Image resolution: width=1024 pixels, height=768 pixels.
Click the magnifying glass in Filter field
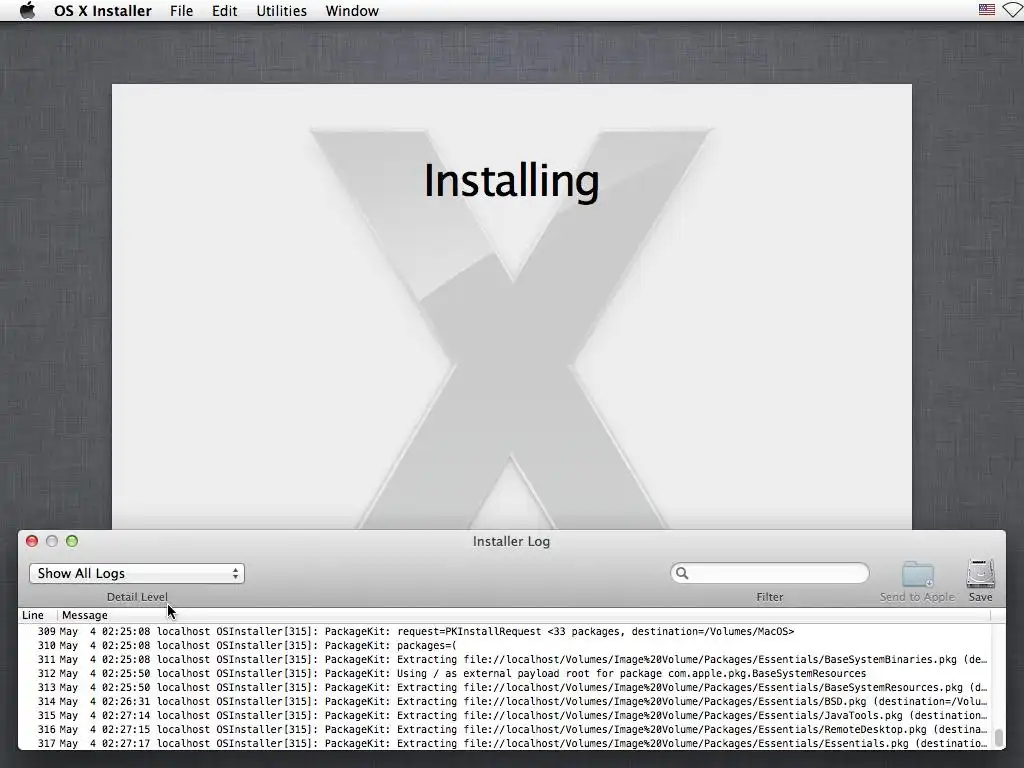(682, 573)
